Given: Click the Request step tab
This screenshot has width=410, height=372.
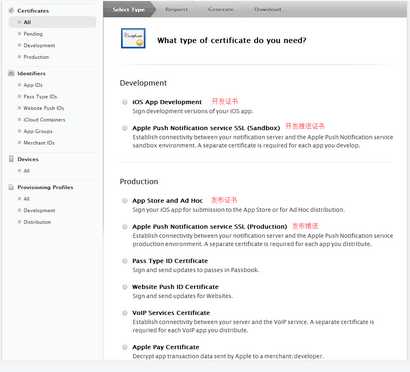Looking at the screenshot, I should (x=176, y=10).
